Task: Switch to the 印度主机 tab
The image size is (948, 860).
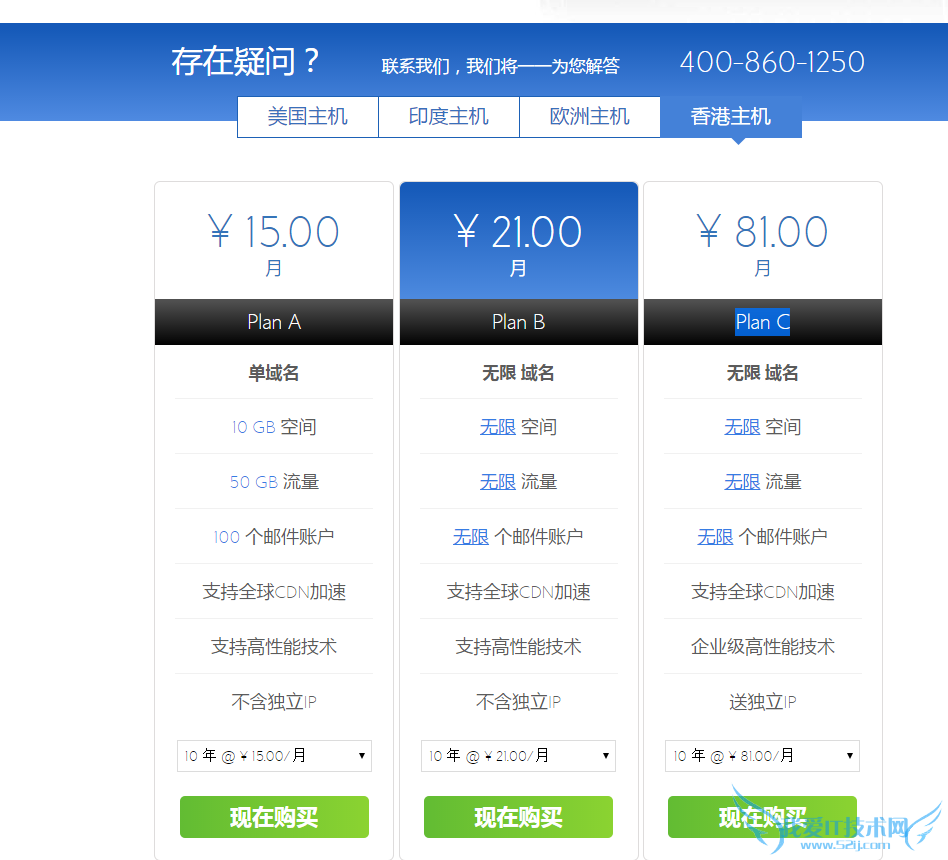Action: point(448,117)
